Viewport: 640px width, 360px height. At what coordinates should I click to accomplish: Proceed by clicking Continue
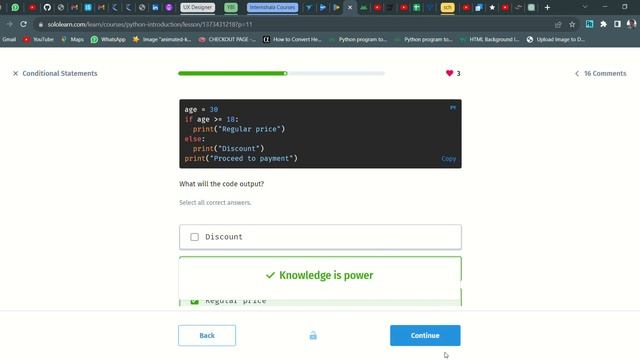click(x=425, y=336)
